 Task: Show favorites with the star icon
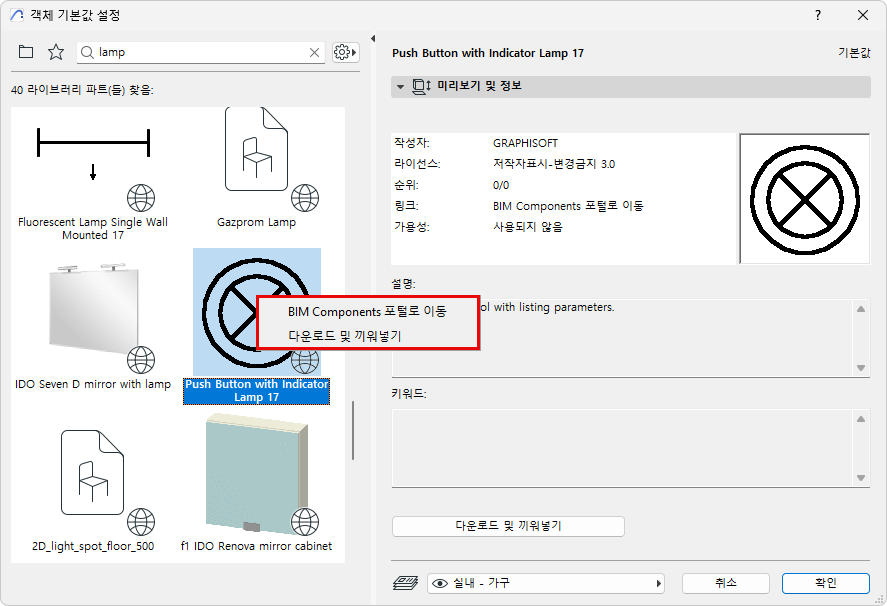coord(56,52)
